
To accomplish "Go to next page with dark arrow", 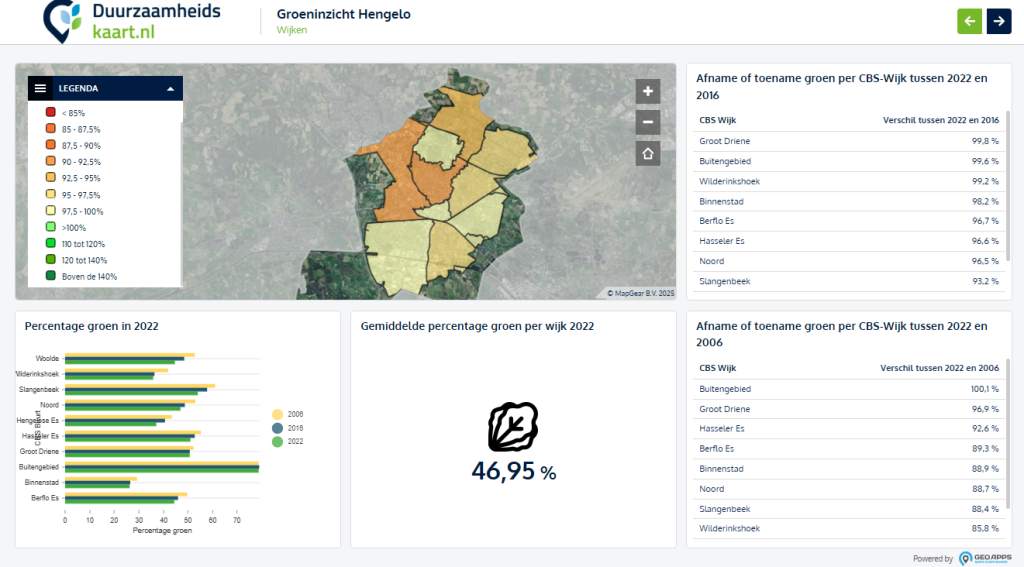I will pos(999,21).
